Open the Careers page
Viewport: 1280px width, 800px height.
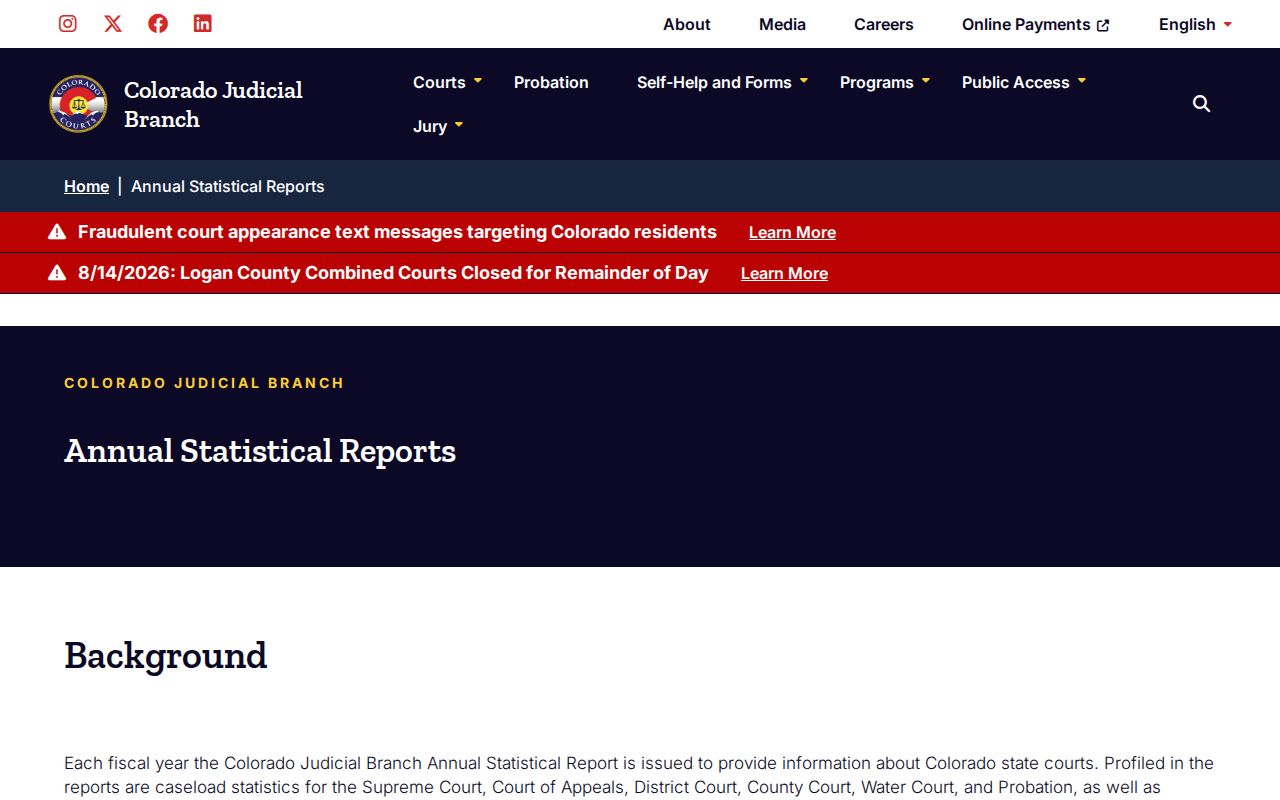884,24
